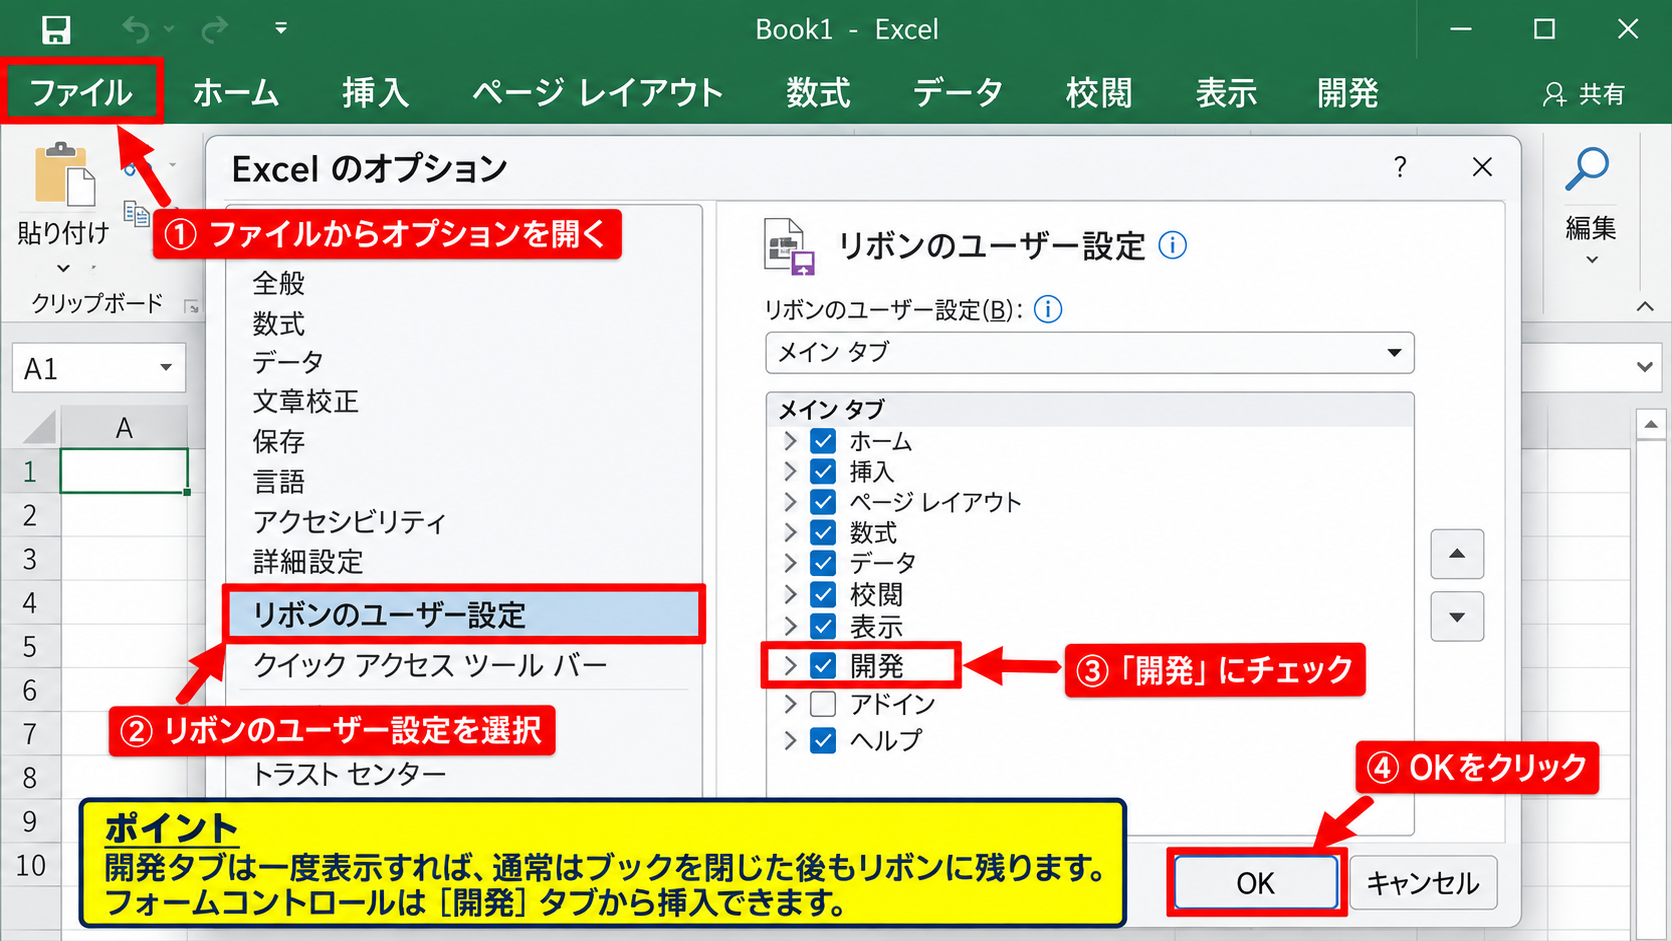The height and width of the screenshot is (941, 1672).
Task: Uncheck the 校閲 checkbox in main tabs
Action: pos(823,595)
